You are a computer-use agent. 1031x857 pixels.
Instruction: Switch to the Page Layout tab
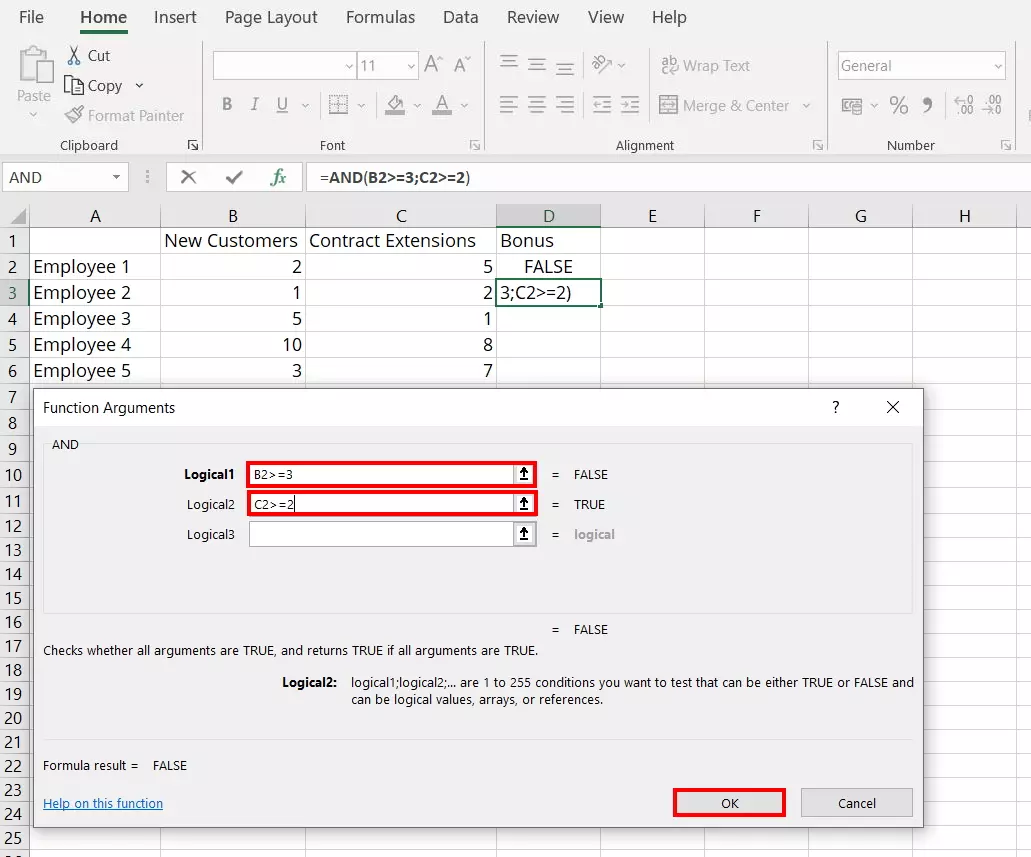point(271,17)
